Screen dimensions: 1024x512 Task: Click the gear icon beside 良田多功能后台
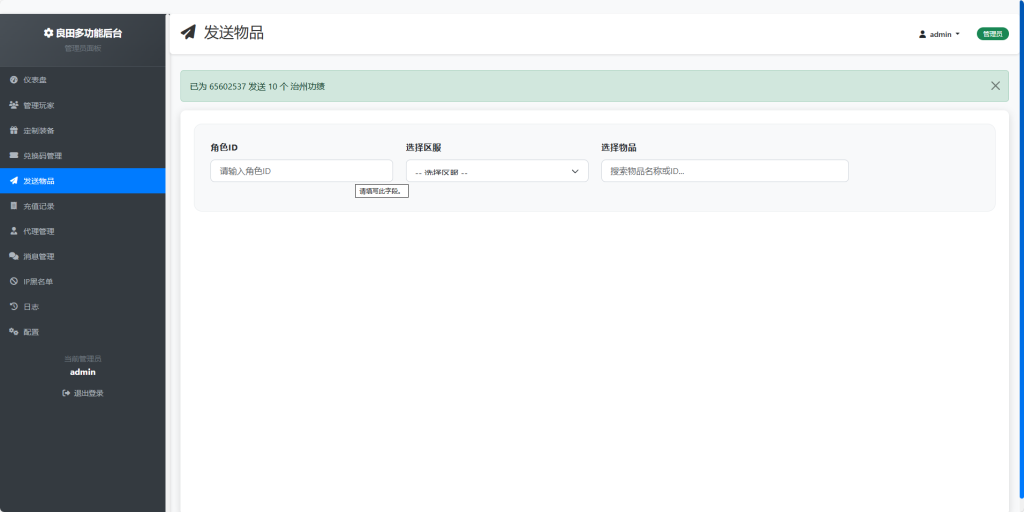point(48,33)
